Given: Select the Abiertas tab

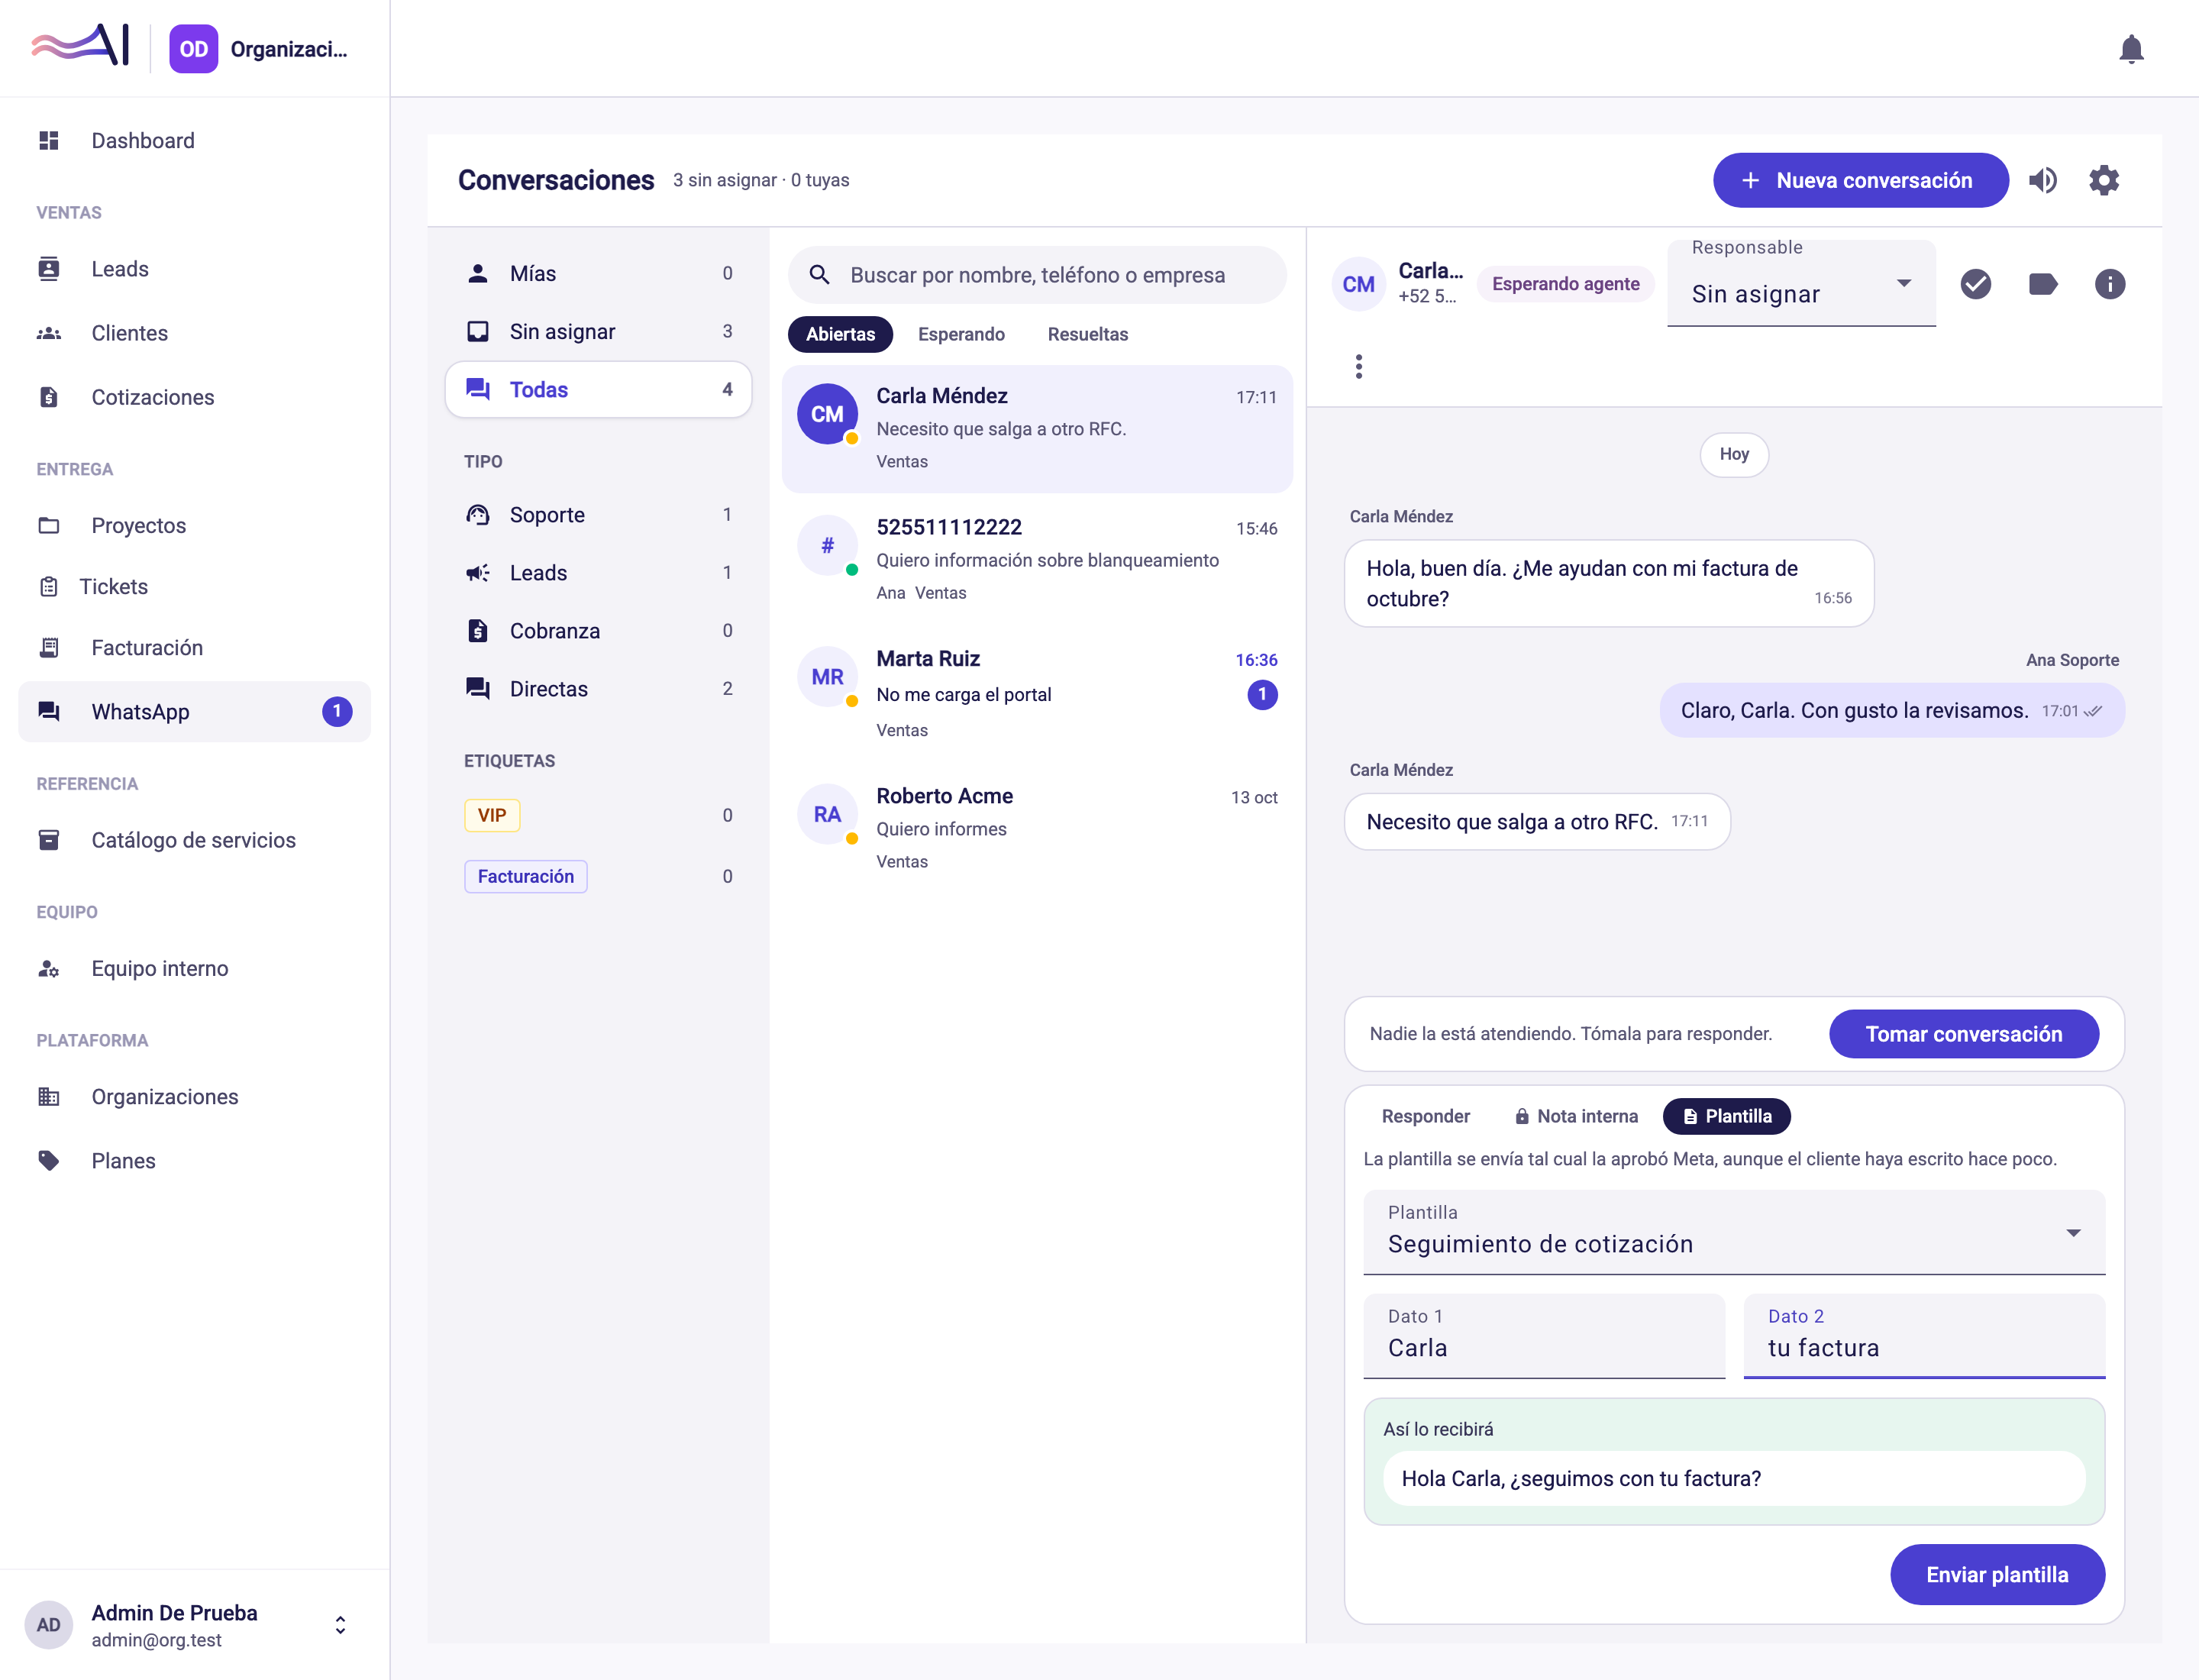Looking at the screenshot, I should [x=840, y=334].
